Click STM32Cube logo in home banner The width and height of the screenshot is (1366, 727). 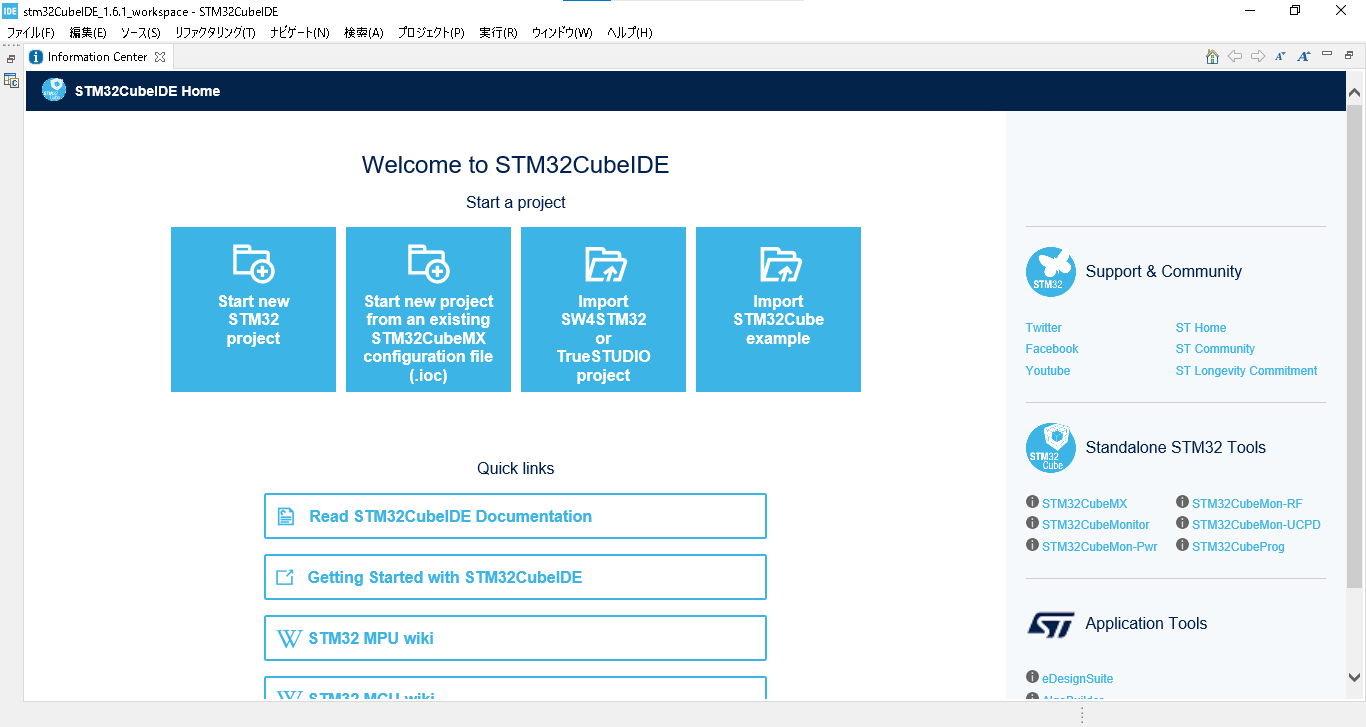54,90
